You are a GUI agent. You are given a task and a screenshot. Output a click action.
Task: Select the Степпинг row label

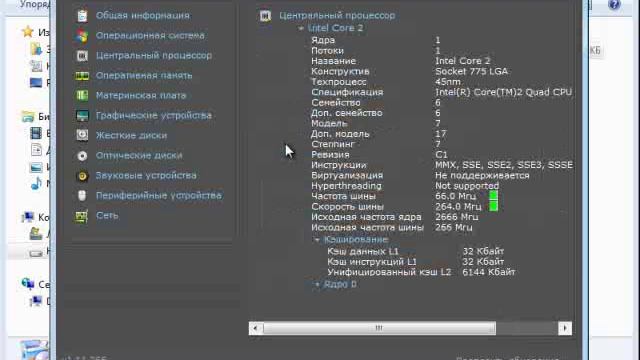(x=333, y=144)
